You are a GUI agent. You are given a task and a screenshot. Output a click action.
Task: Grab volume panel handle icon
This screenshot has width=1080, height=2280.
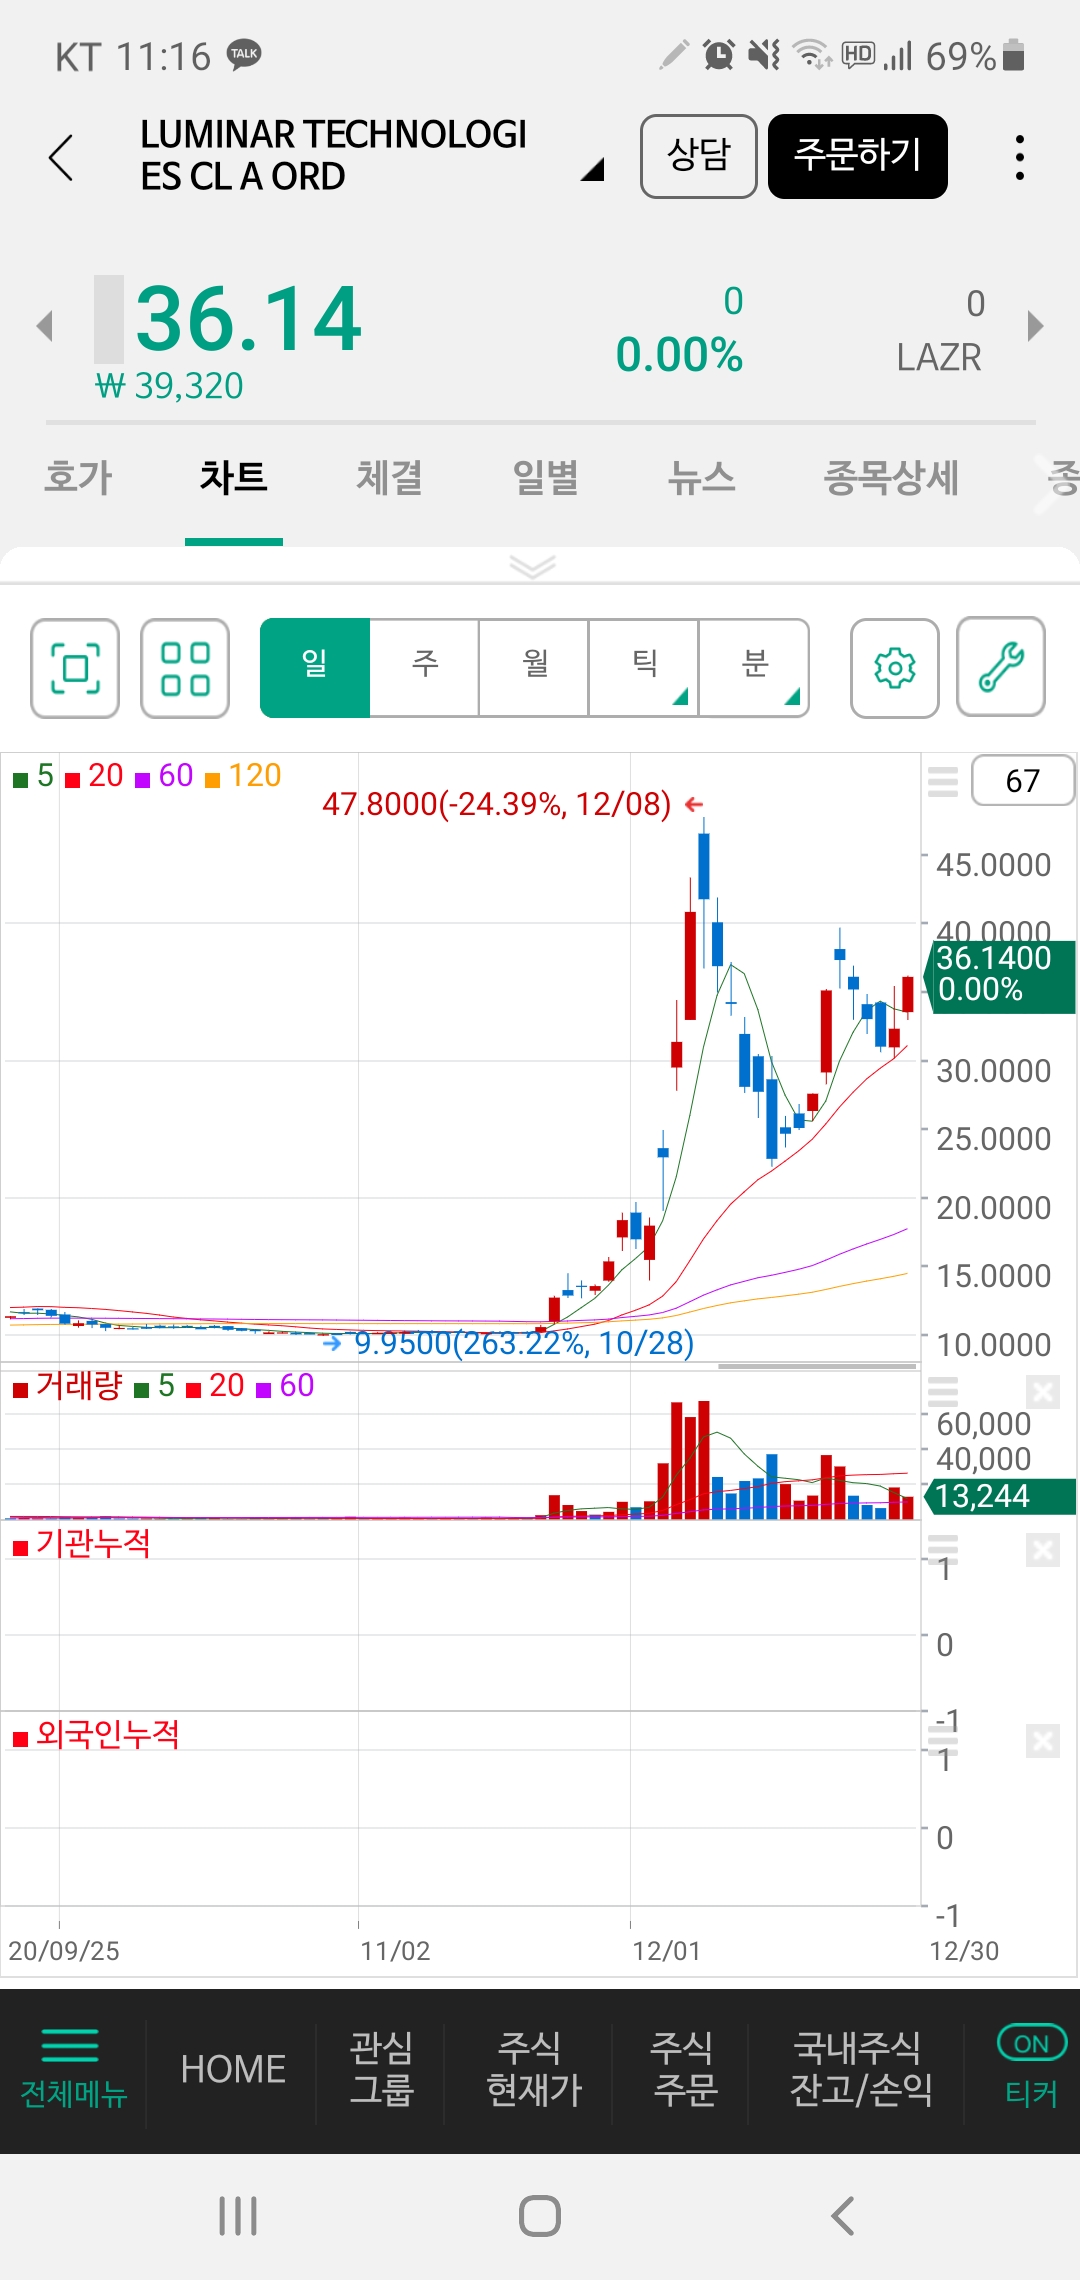tap(943, 1391)
